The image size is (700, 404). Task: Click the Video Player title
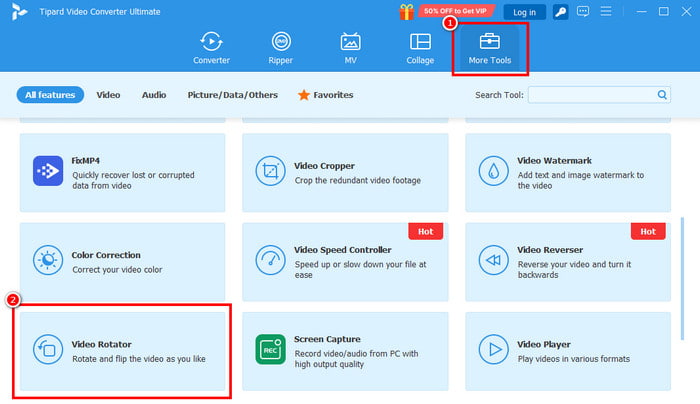(x=544, y=344)
